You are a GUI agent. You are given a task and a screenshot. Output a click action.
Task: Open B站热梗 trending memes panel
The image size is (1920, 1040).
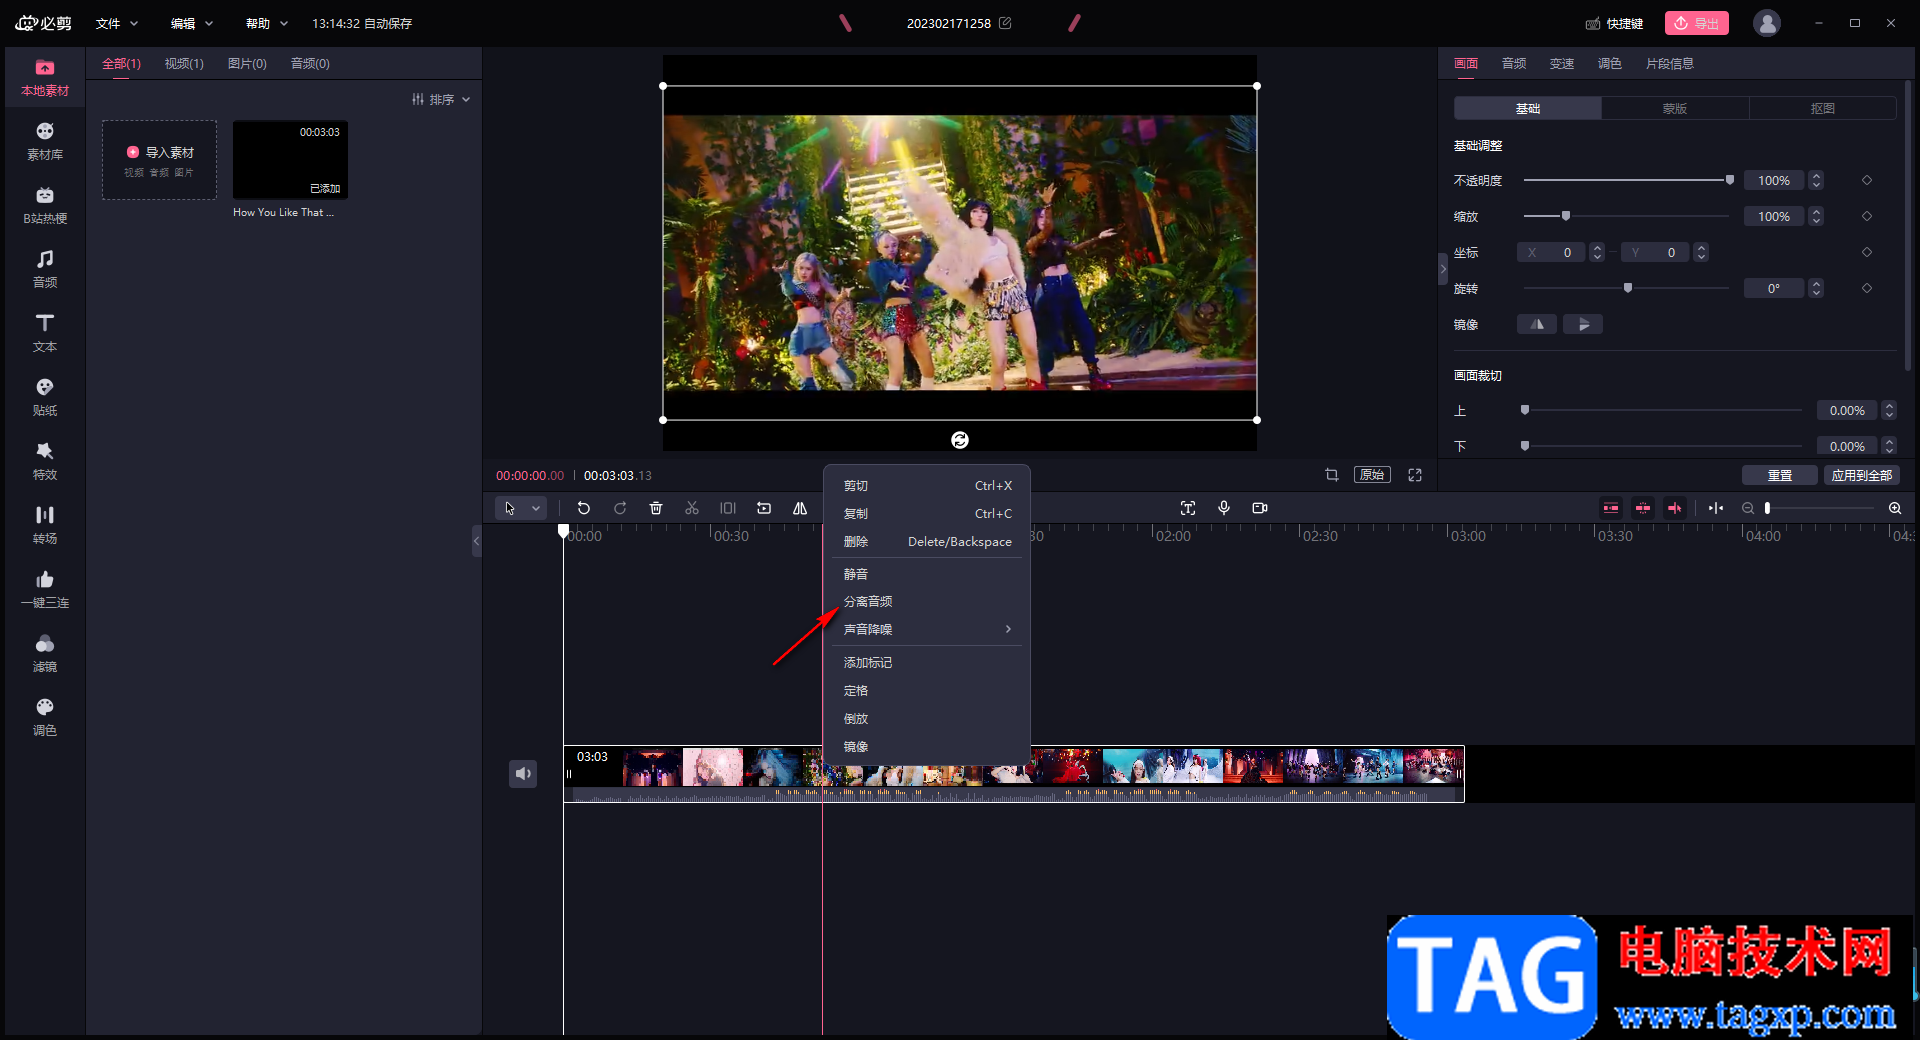point(45,206)
